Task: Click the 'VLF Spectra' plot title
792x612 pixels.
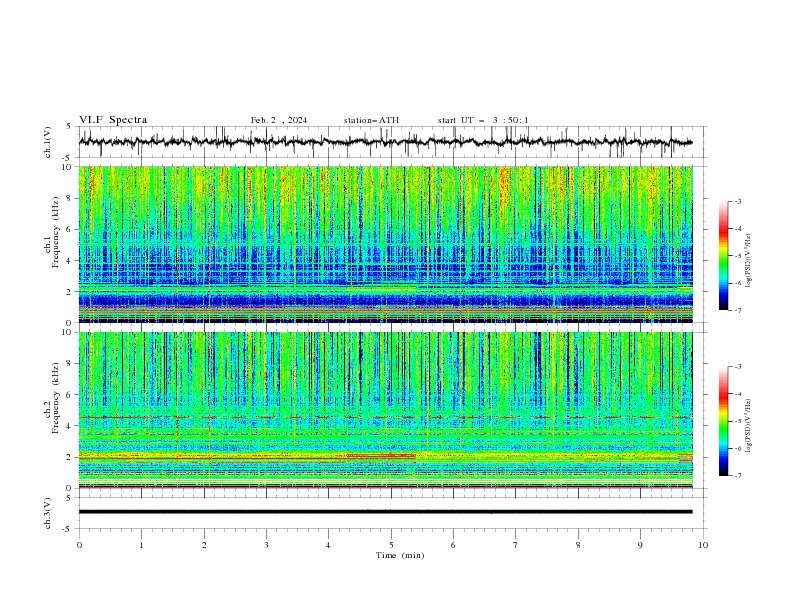Action: pos(113,120)
